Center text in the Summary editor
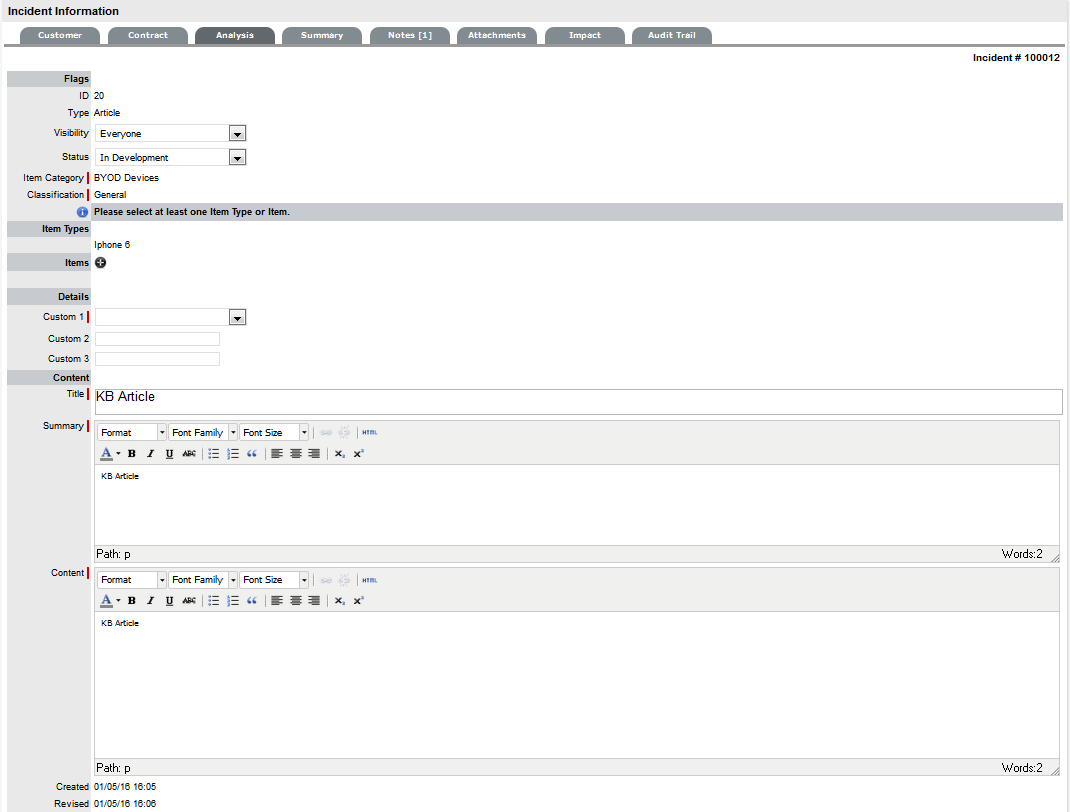 click(x=295, y=454)
